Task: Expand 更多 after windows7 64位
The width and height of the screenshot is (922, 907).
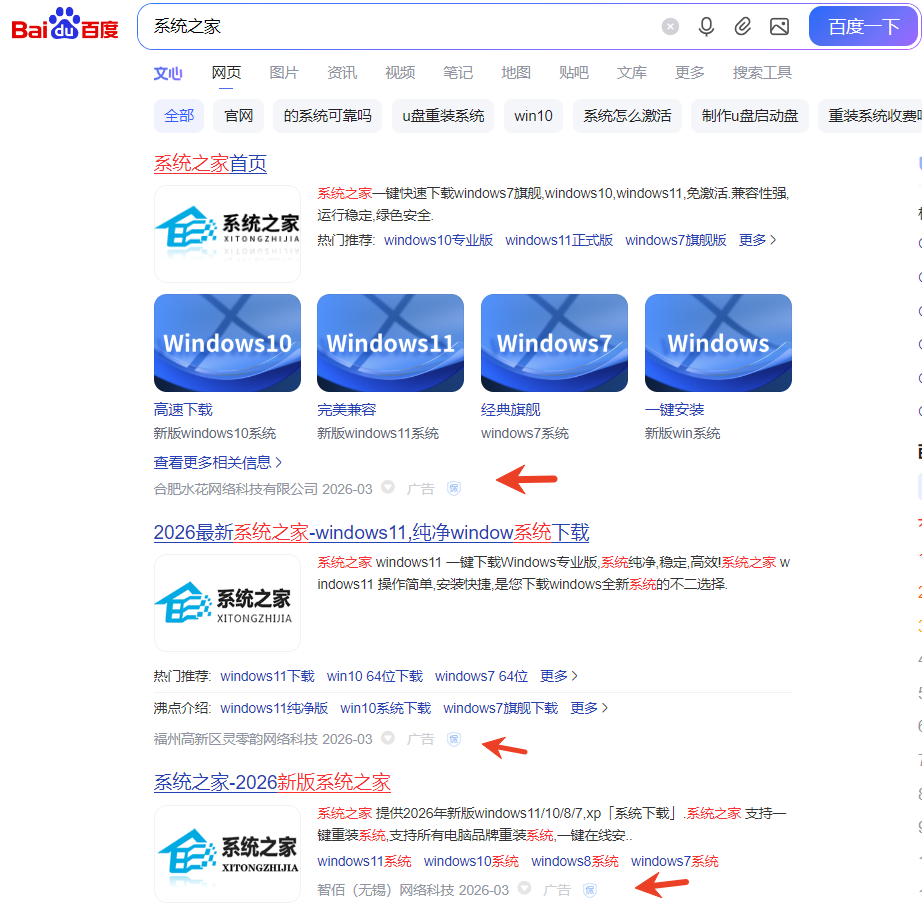Action: (x=559, y=676)
